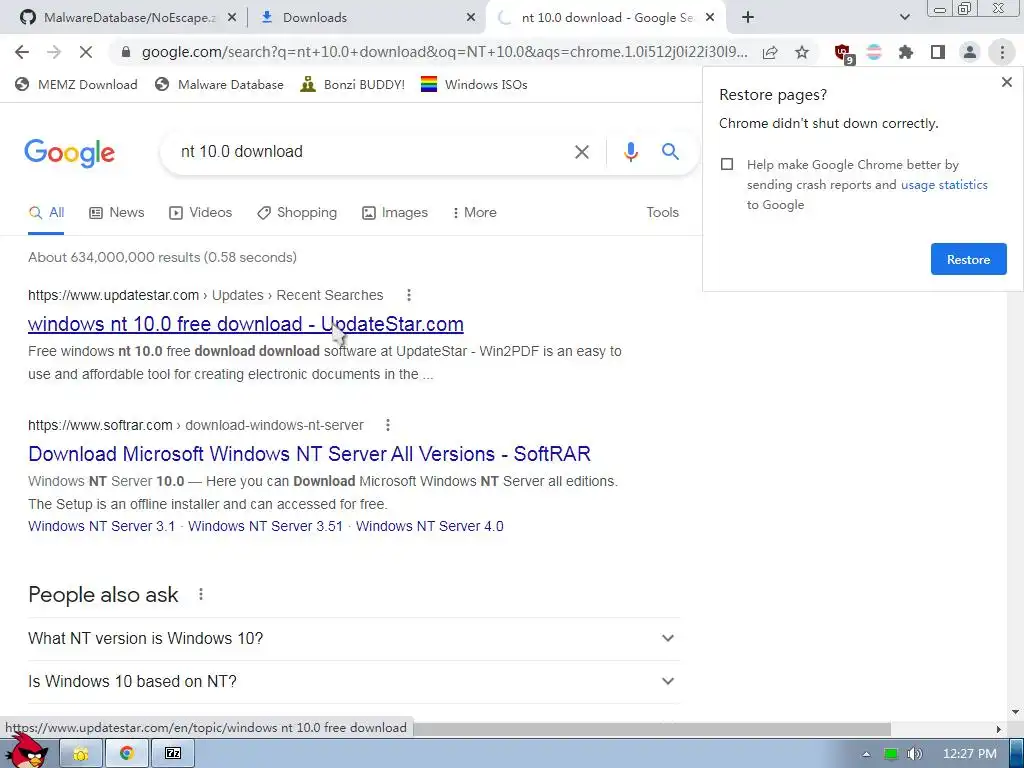Close the Restore pages popup
Viewport: 1024px width, 768px height.
(x=1006, y=82)
